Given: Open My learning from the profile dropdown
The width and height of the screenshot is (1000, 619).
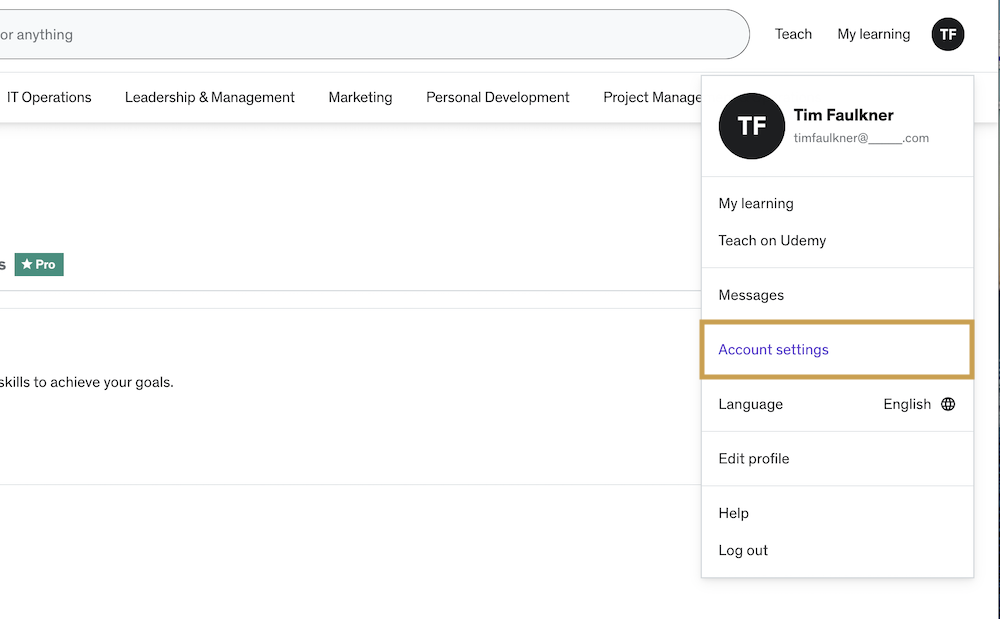Looking at the screenshot, I should click(x=756, y=203).
